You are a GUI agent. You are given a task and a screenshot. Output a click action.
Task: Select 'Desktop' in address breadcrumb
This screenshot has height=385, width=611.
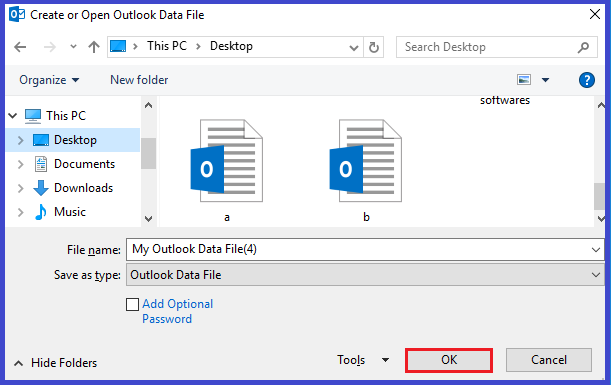pos(231,46)
